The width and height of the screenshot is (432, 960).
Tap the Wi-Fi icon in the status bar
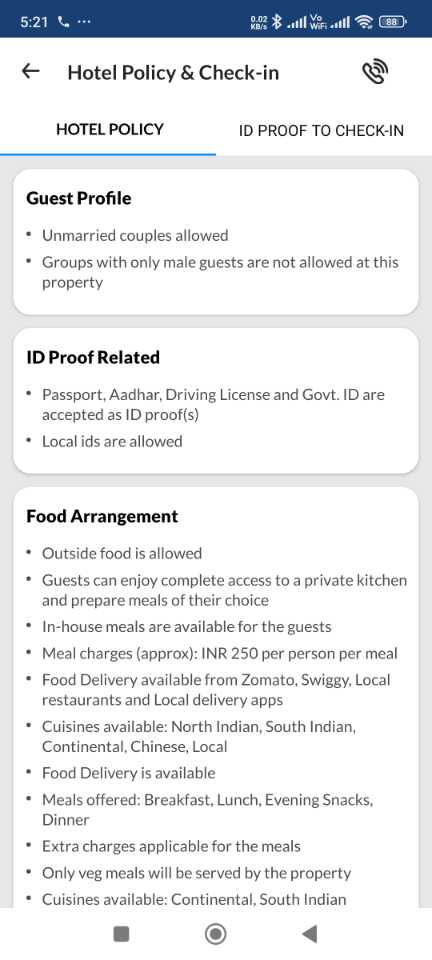(x=365, y=22)
